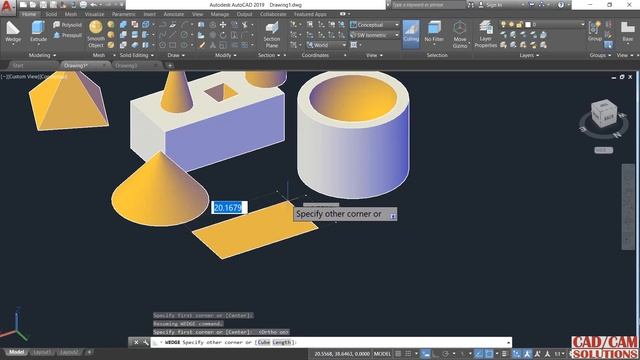The height and width of the screenshot is (360, 640).
Task: Click the Smooth Object mesh tool
Action: [96, 33]
